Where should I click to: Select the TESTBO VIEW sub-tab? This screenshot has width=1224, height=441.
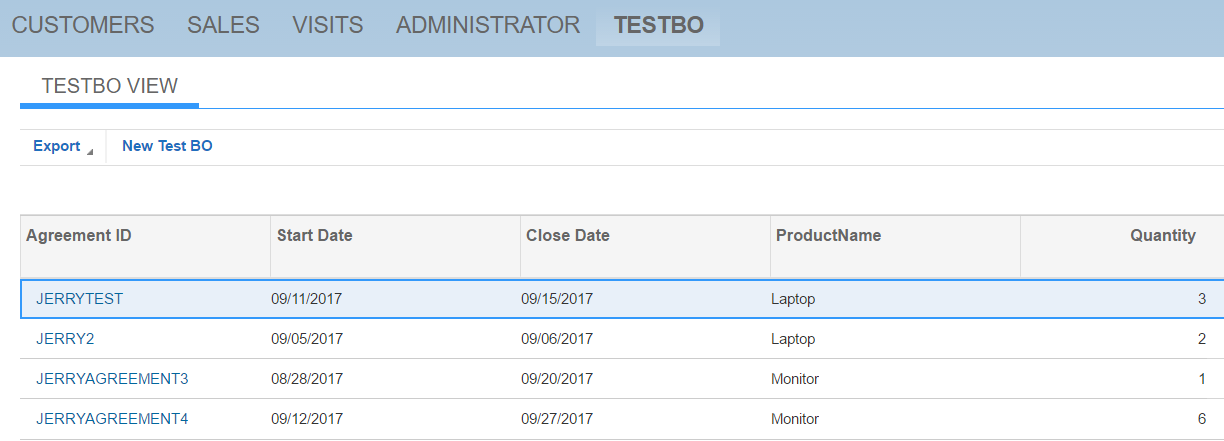(110, 86)
